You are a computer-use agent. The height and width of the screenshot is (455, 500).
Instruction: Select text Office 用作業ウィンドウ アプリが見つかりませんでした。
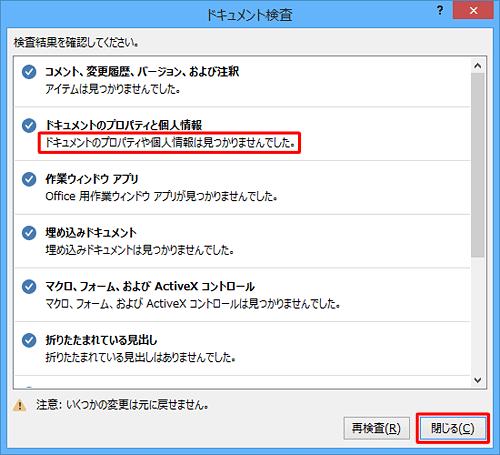[x=161, y=196]
